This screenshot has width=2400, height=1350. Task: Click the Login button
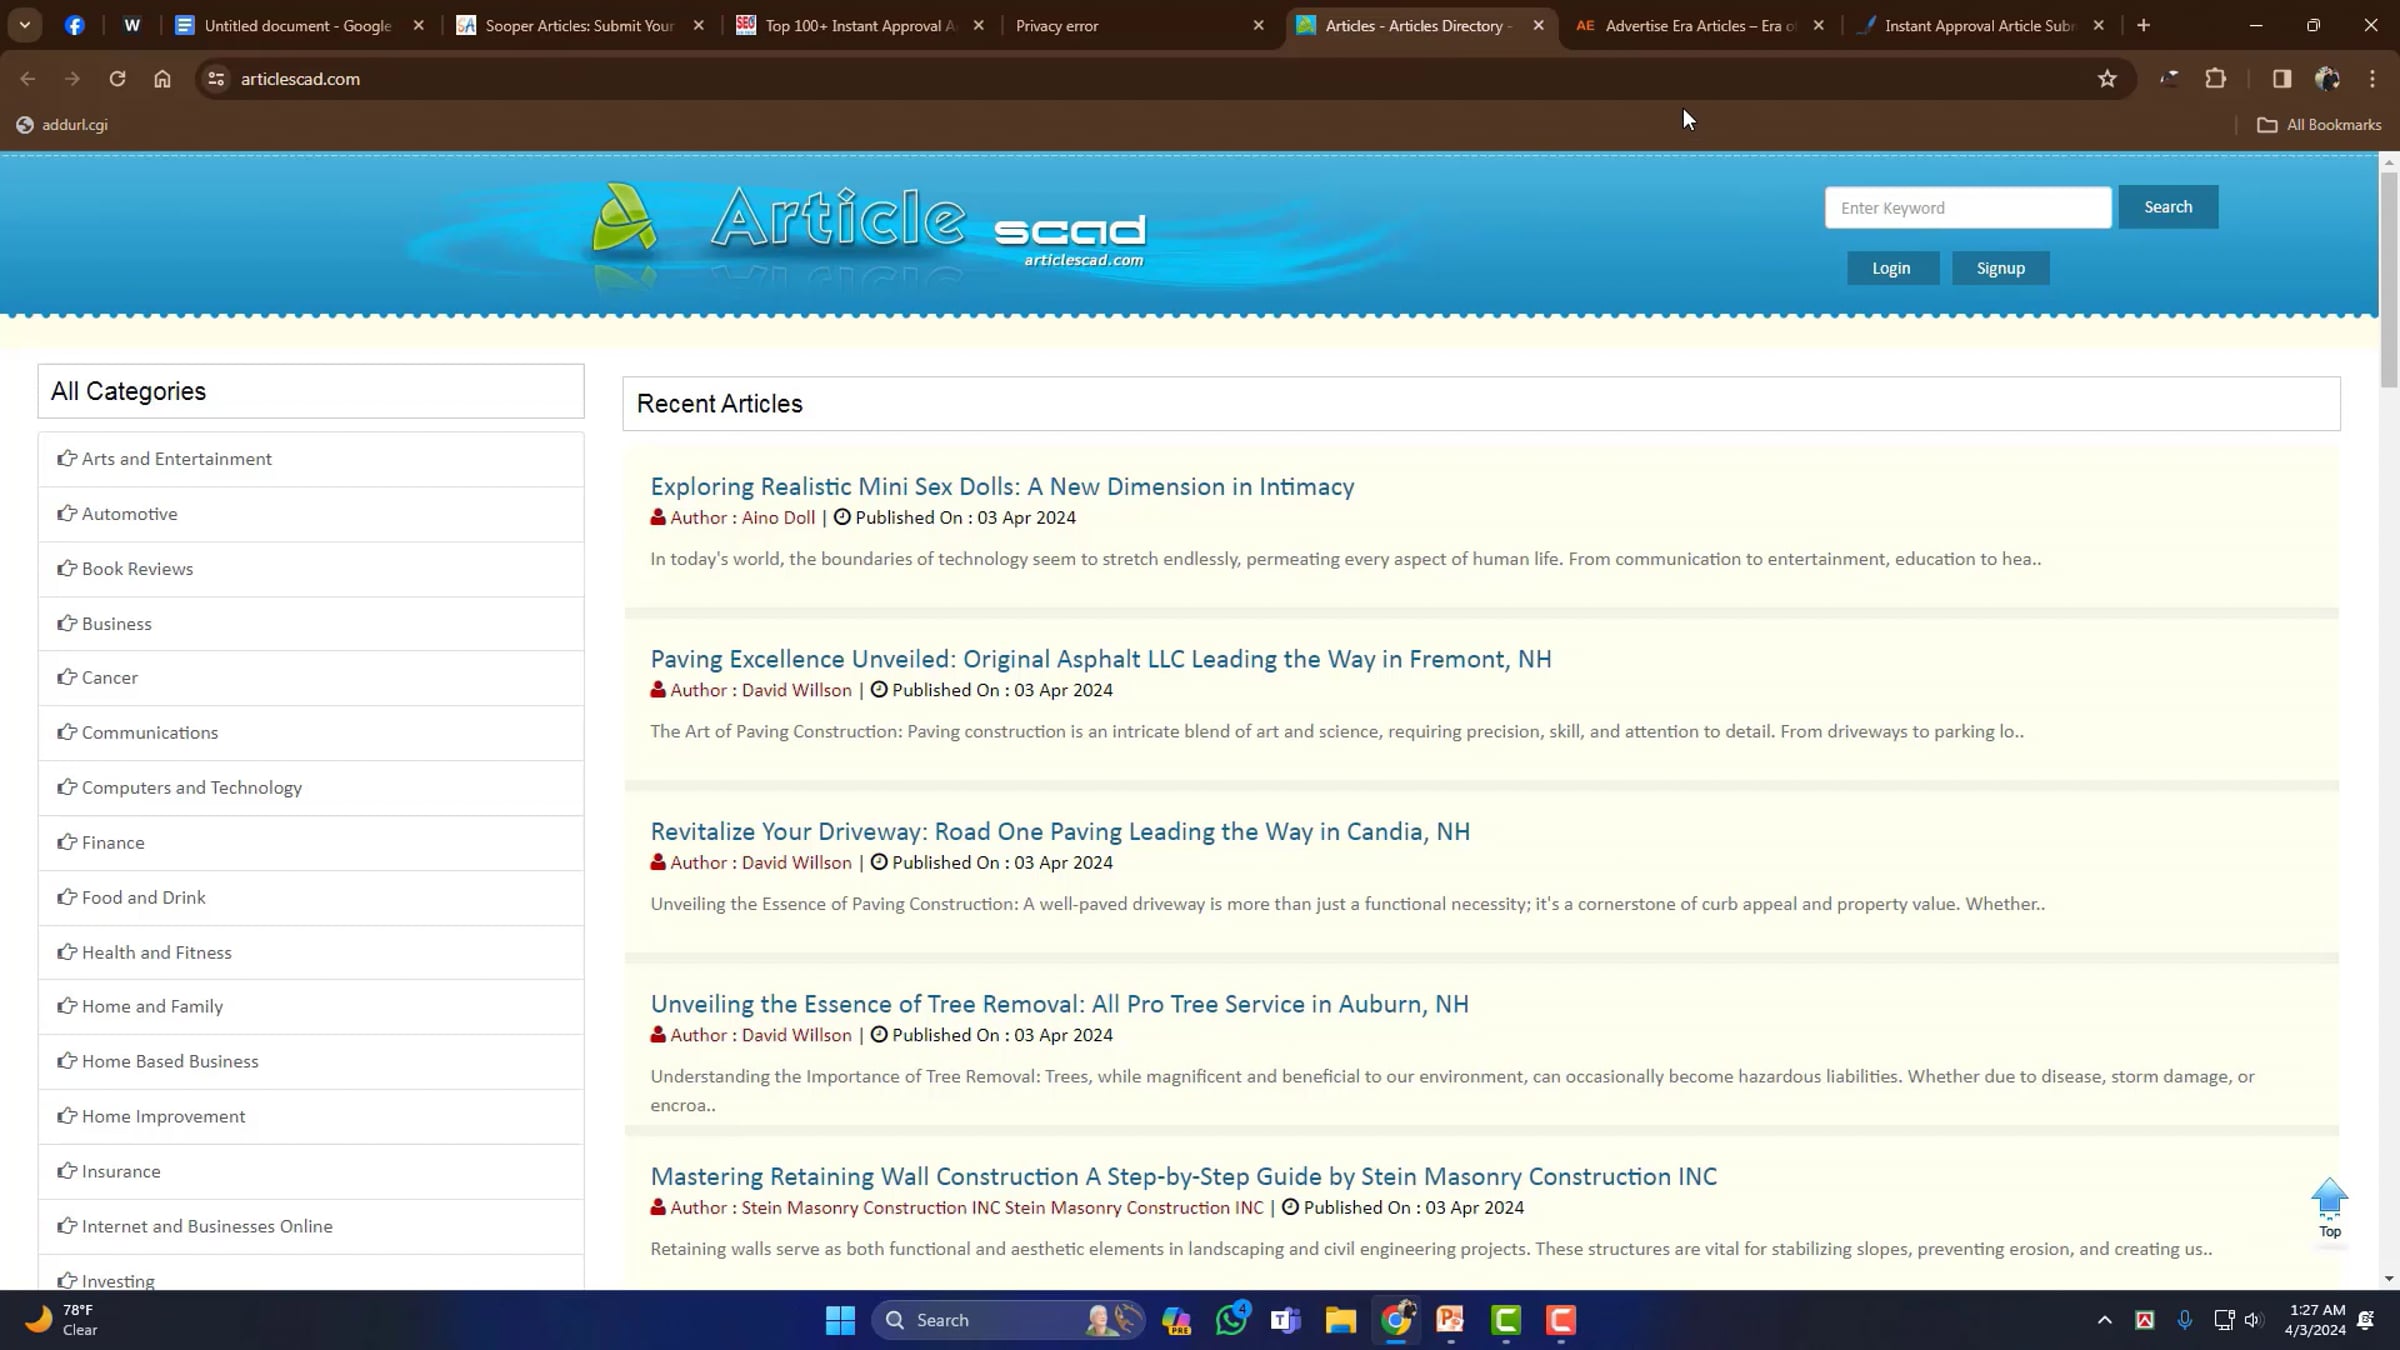[x=1891, y=268]
